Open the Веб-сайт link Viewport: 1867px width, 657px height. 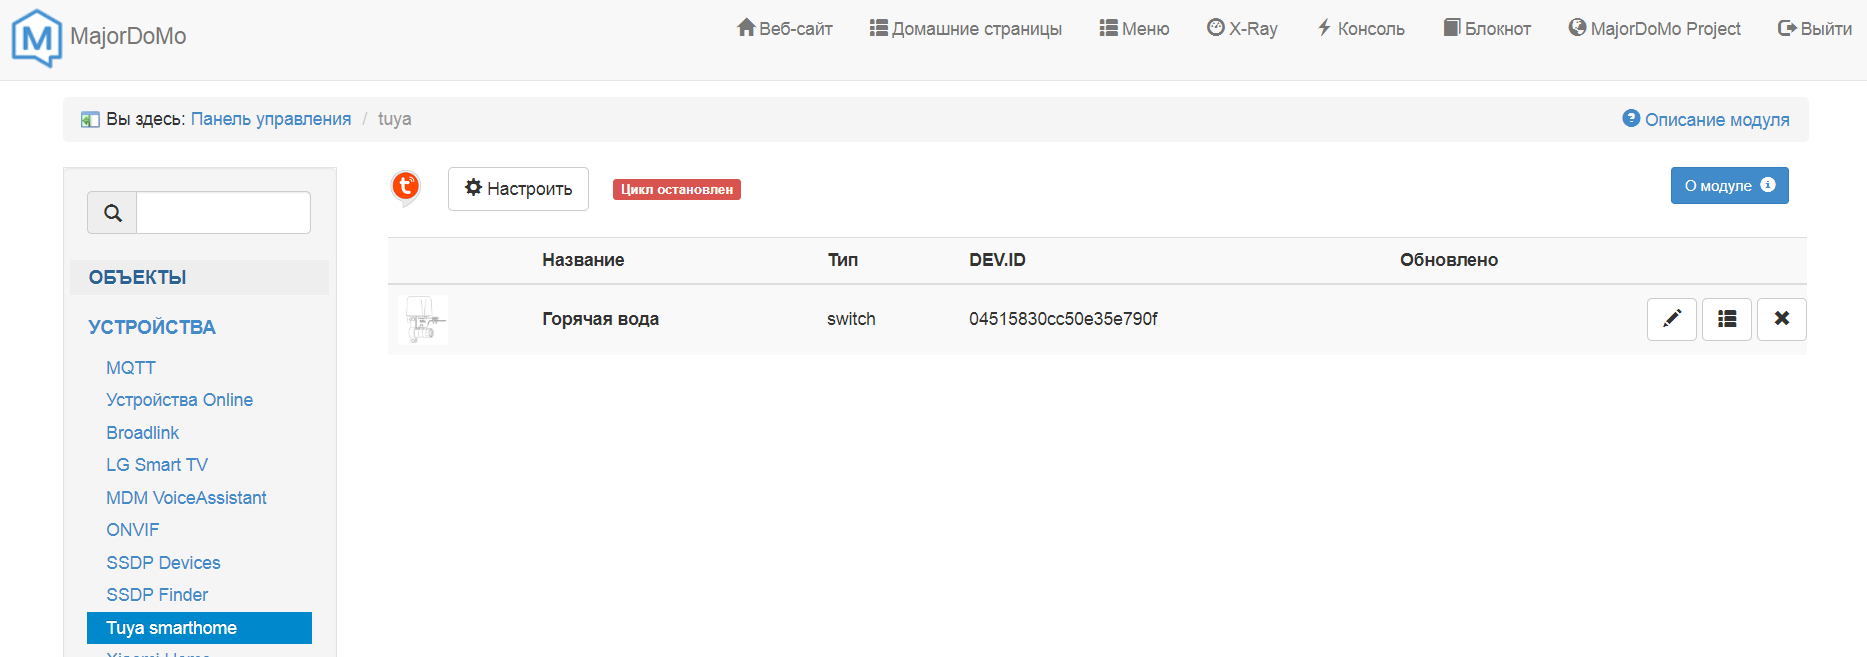click(785, 29)
